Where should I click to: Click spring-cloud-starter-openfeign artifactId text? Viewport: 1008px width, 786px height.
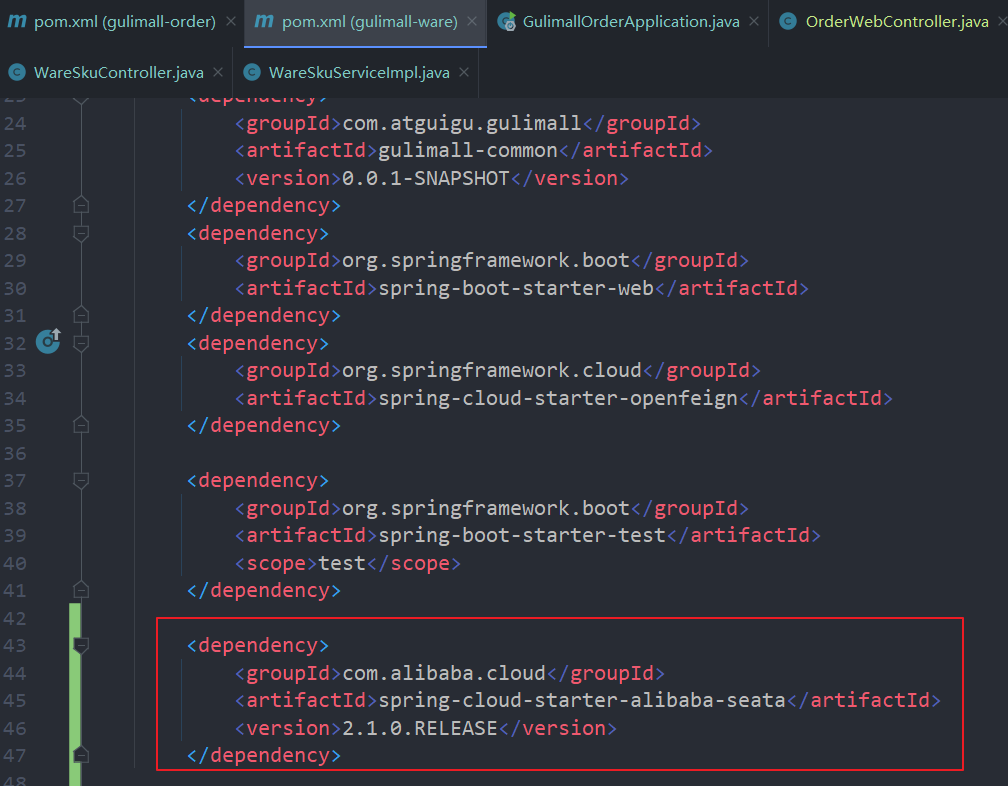pyautogui.click(x=558, y=398)
